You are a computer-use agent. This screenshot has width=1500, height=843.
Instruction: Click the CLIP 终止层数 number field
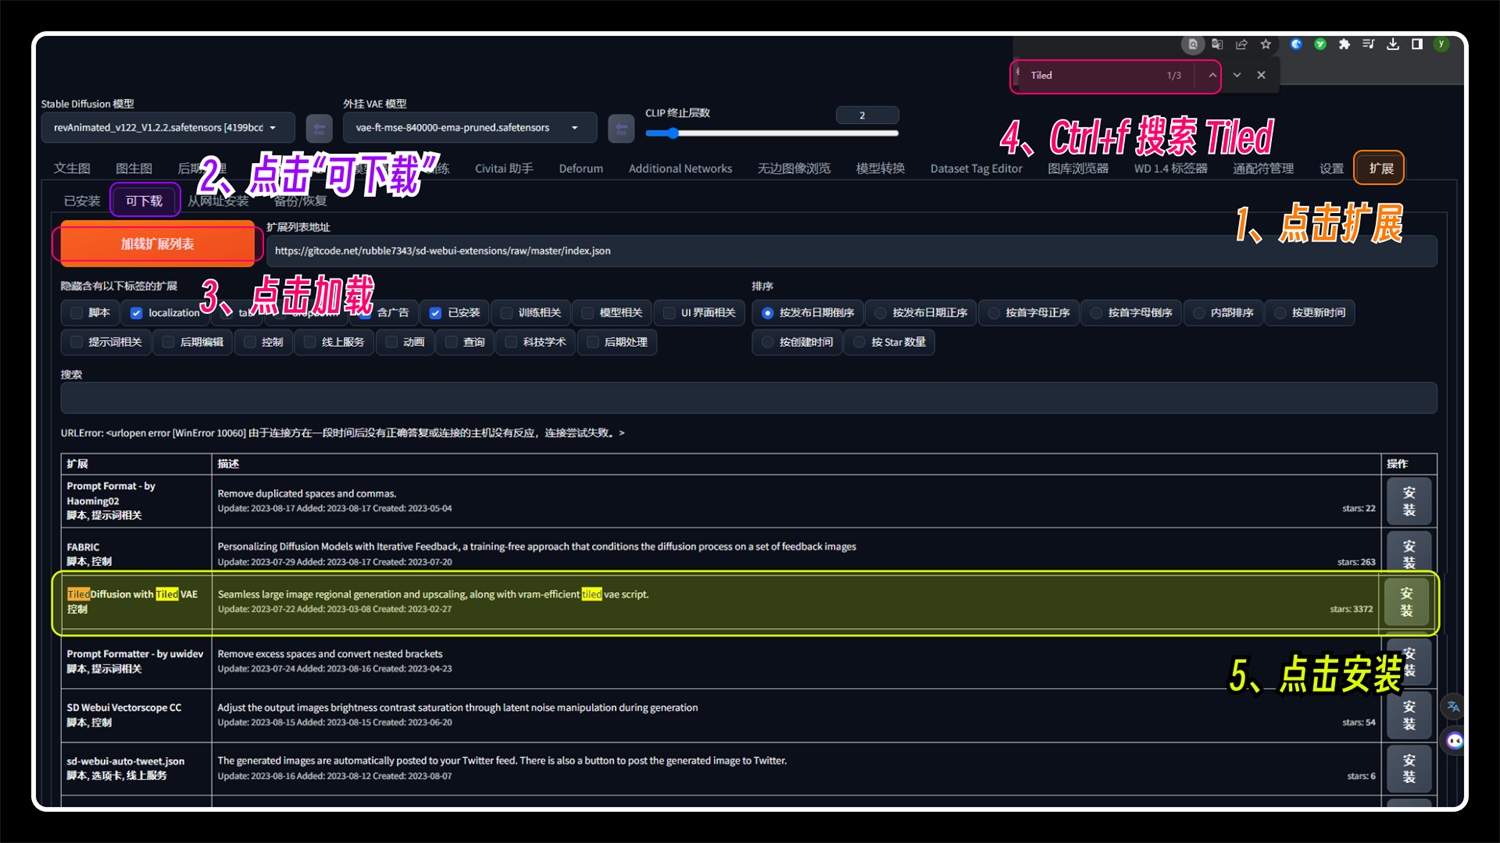click(867, 115)
